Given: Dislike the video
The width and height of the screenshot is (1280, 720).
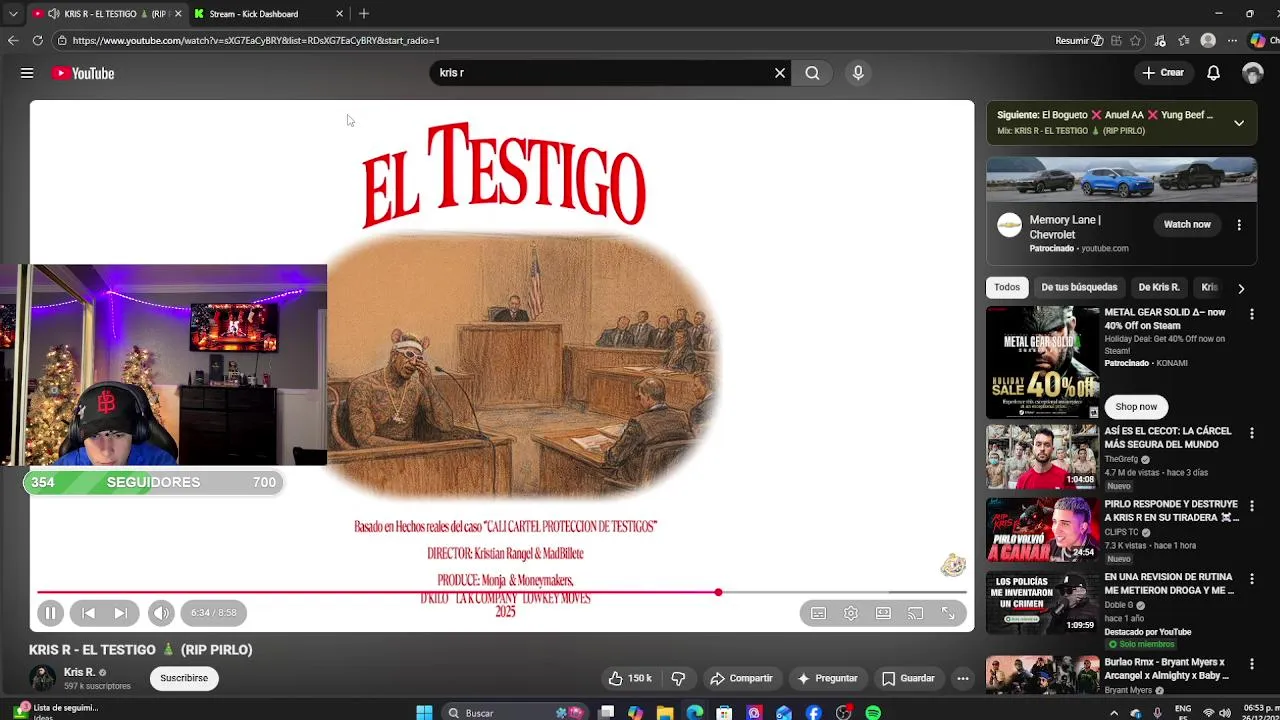Looking at the screenshot, I should 678,678.
